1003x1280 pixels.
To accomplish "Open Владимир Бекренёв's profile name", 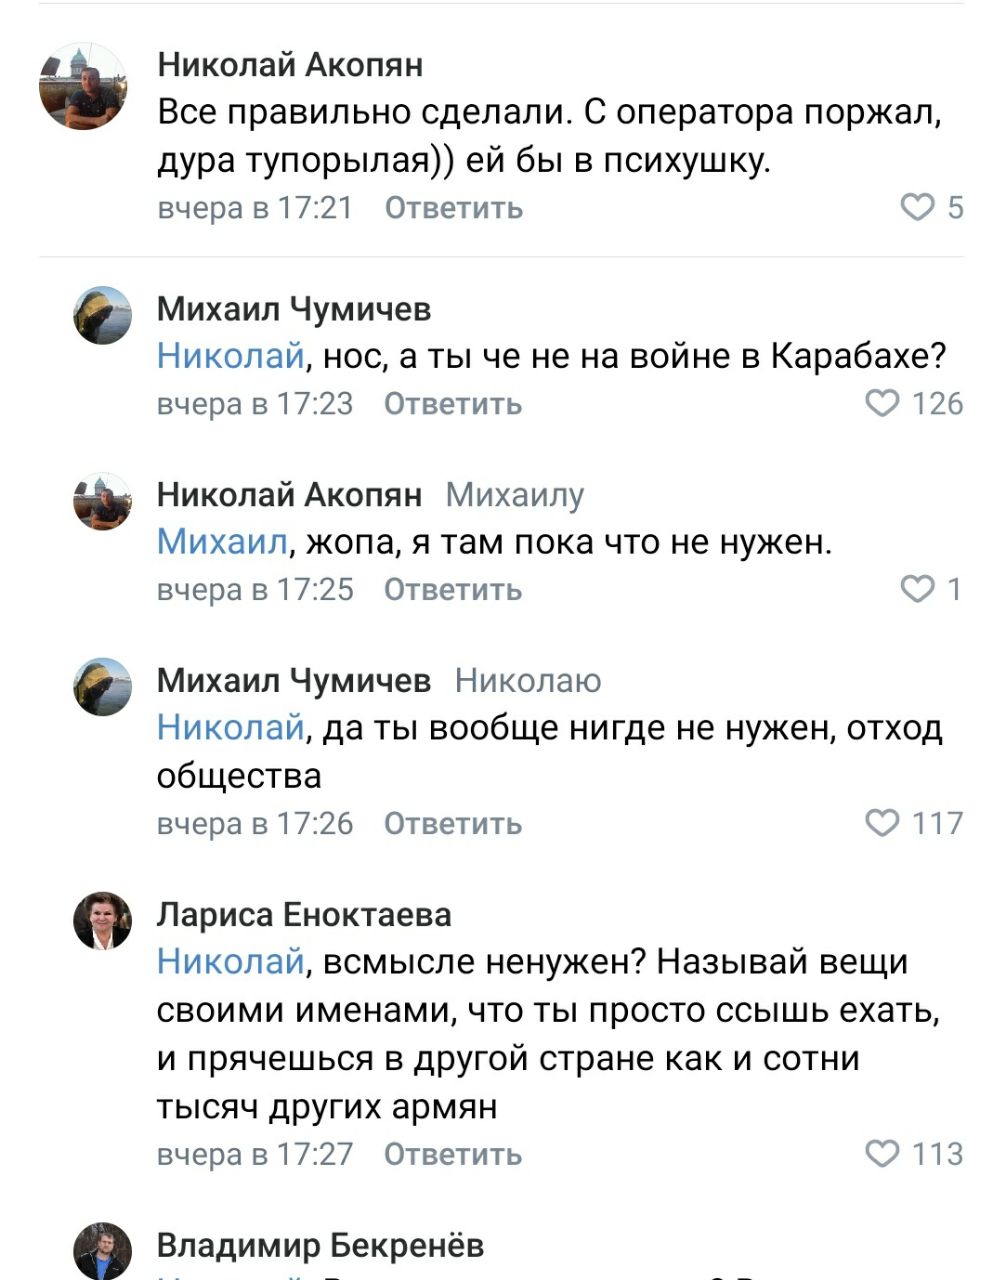I will coord(320,1245).
